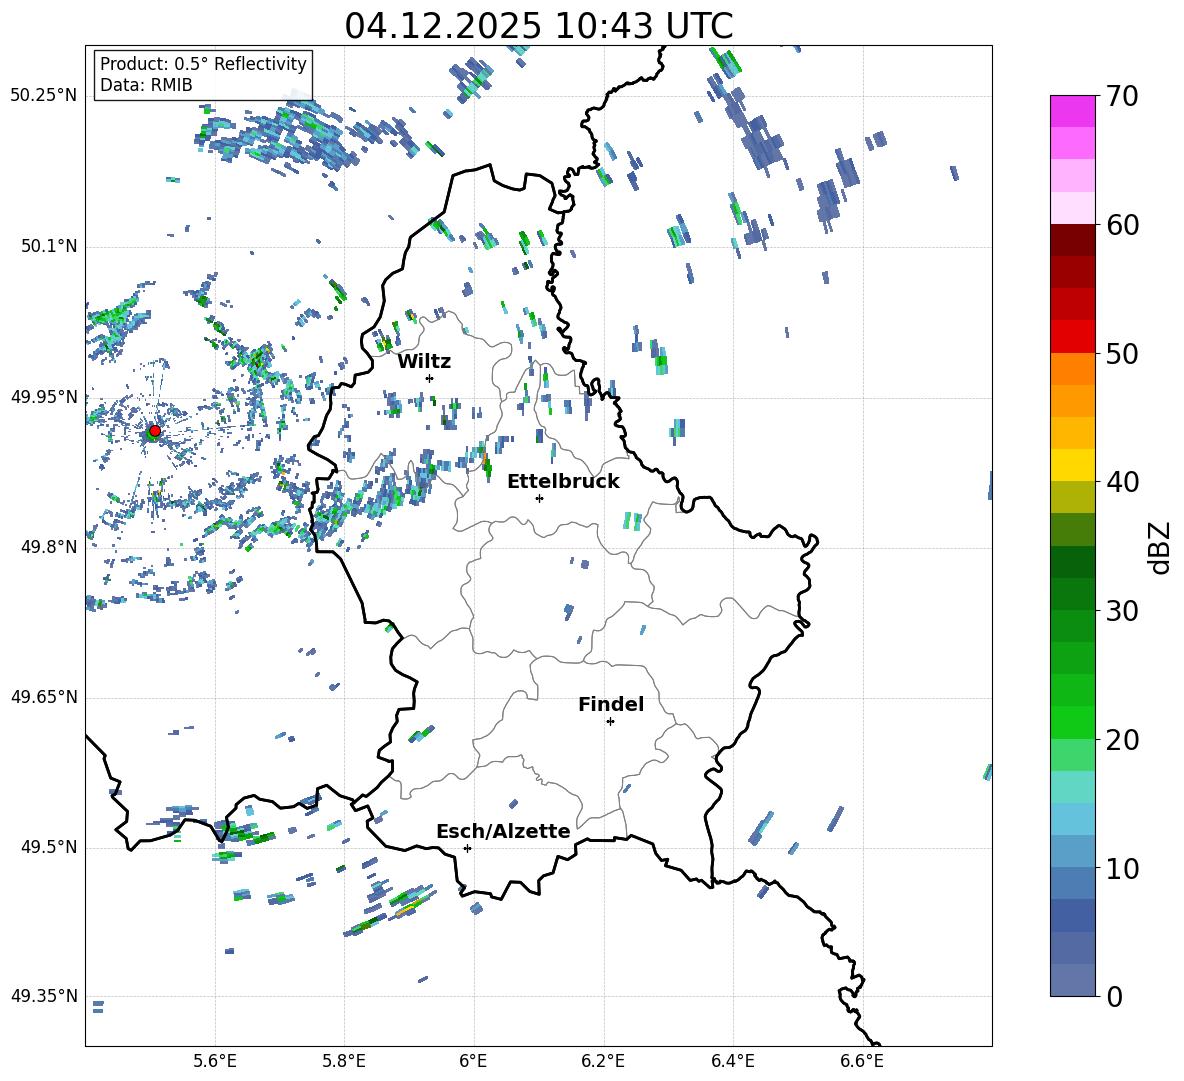
Task: Click the cross marker below Wiltz
Action: tap(429, 378)
